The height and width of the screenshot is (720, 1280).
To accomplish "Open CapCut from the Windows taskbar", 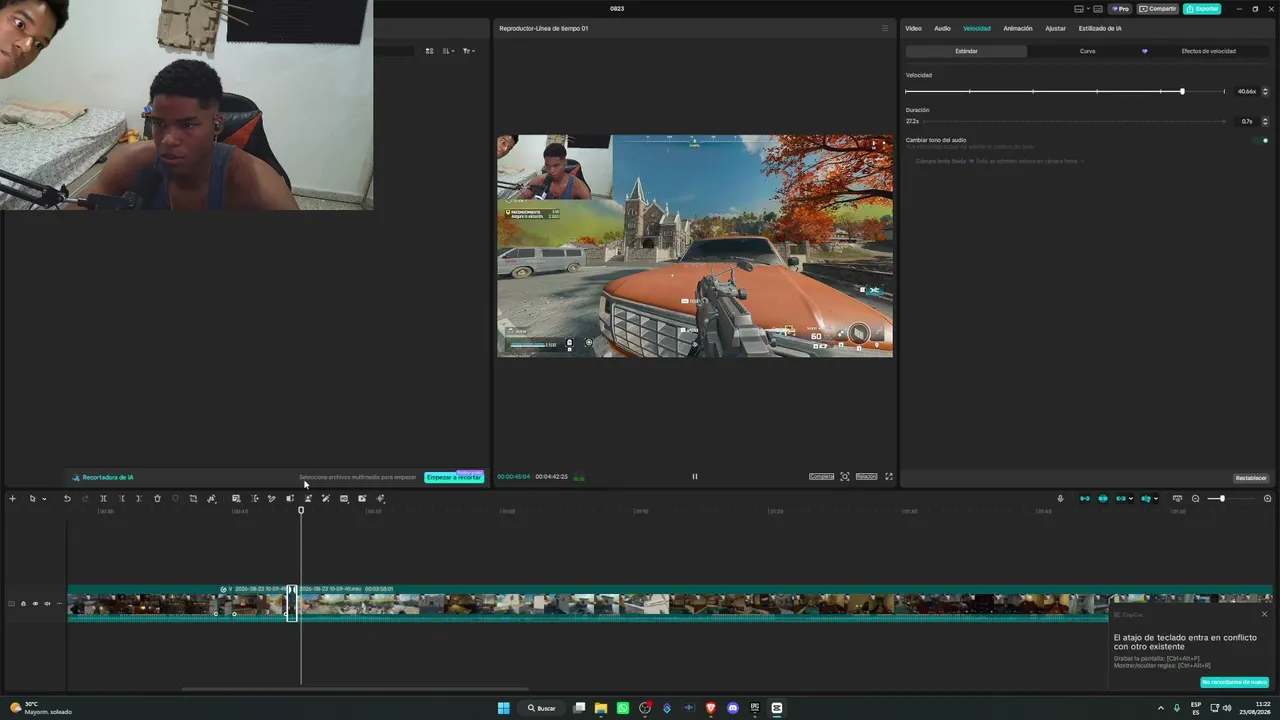I will coord(777,708).
